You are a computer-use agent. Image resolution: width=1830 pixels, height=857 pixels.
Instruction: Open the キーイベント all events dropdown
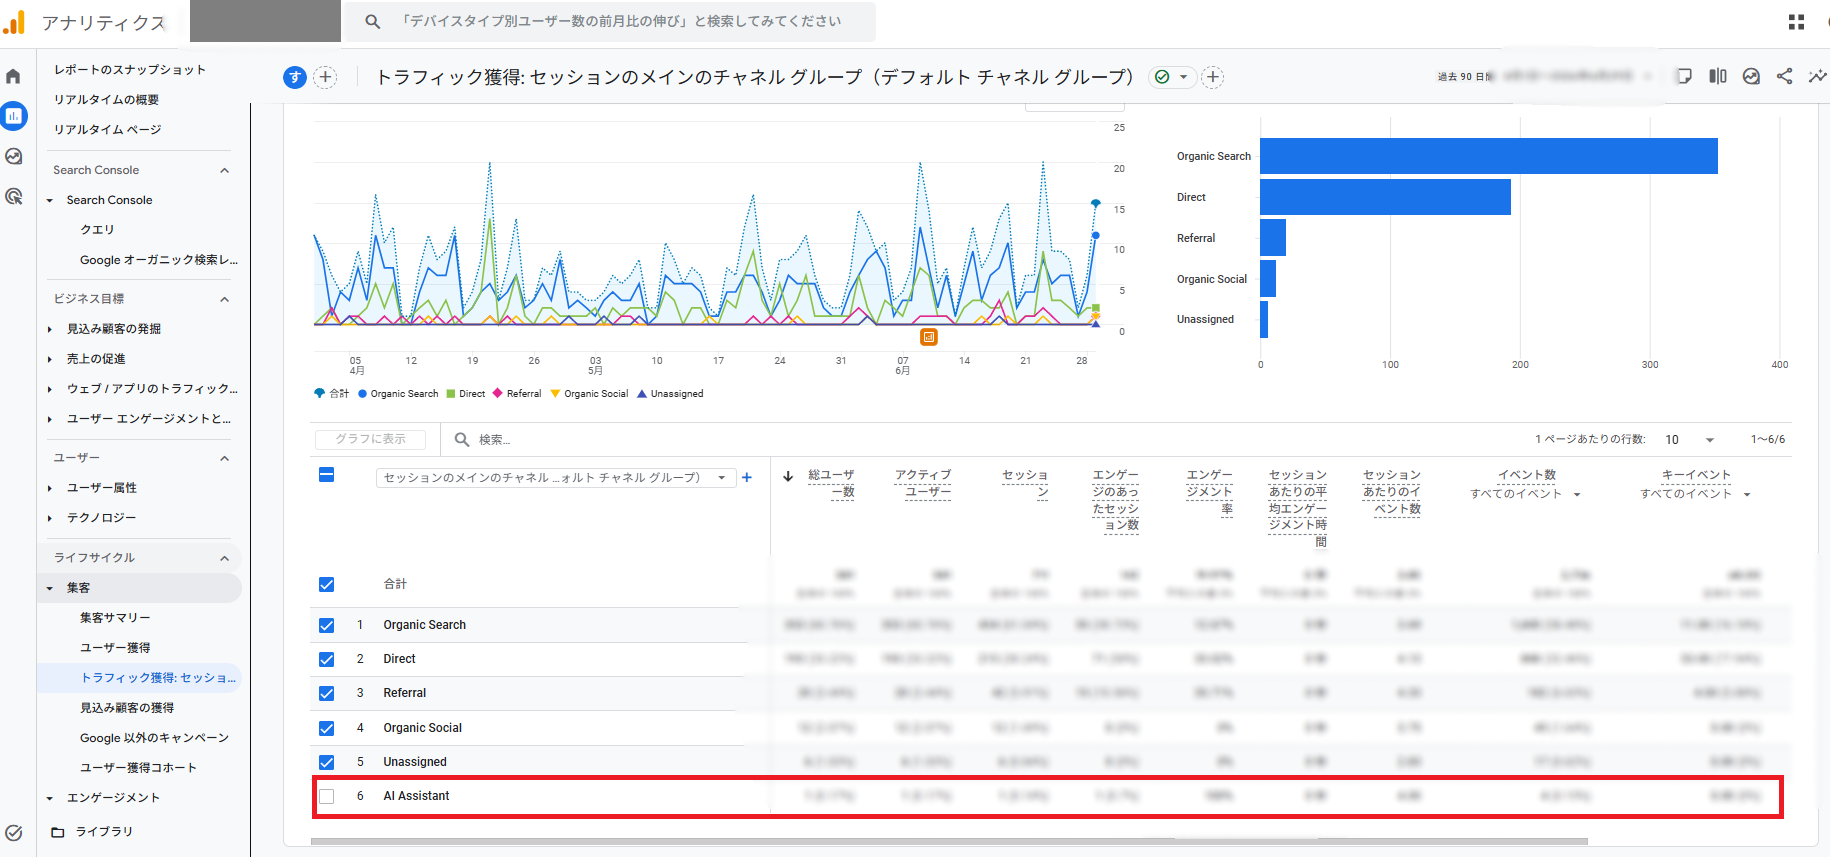pos(1696,494)
